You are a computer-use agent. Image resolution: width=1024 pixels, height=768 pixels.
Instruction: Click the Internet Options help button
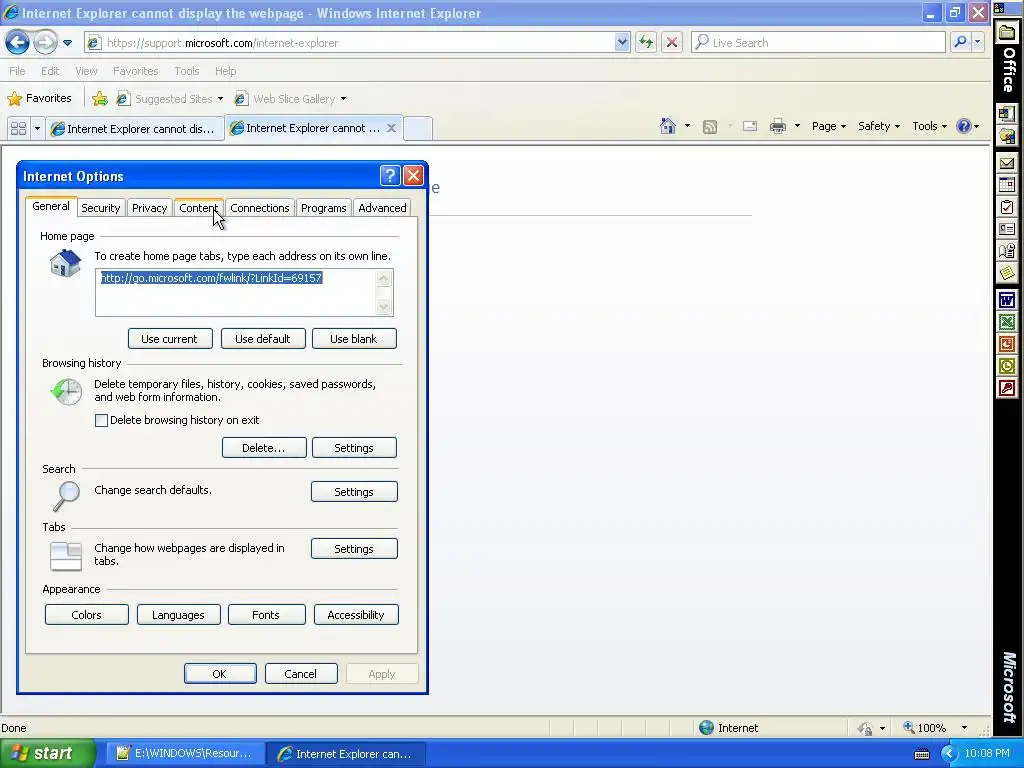coord(390,175)
